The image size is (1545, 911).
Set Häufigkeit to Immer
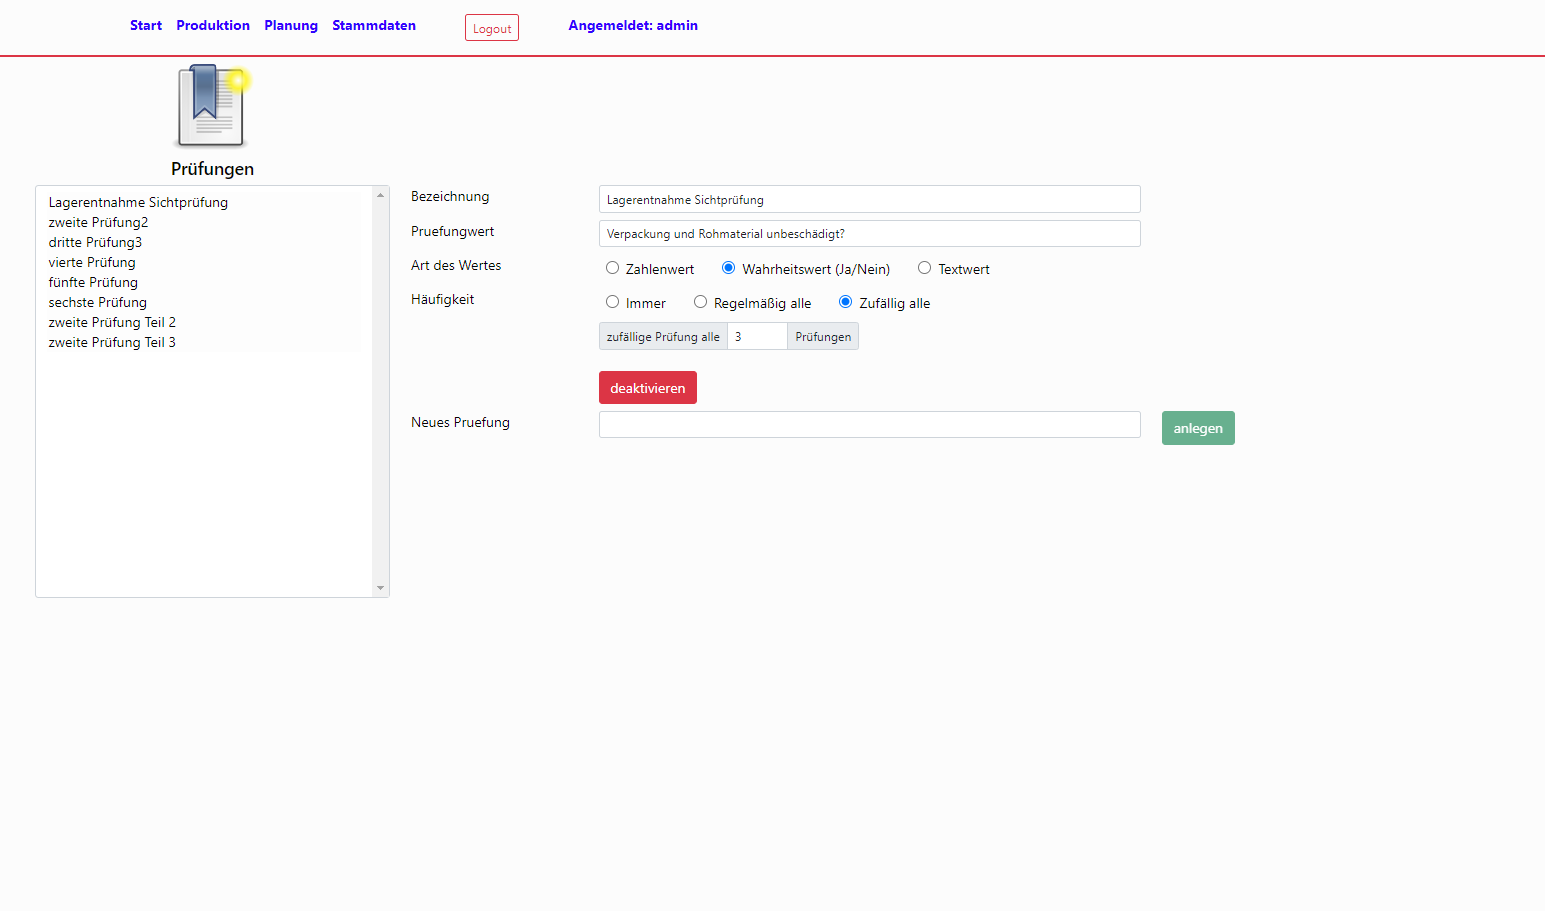click(612, 302)
